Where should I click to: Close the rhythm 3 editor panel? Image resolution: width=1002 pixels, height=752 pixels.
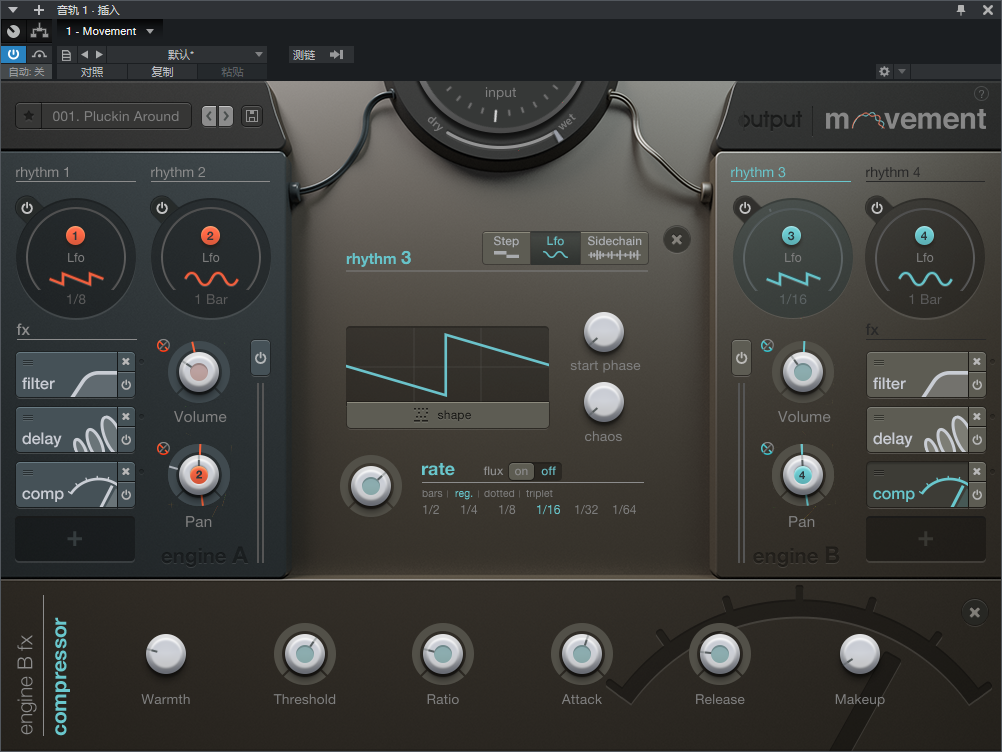[x=677, y=240]
